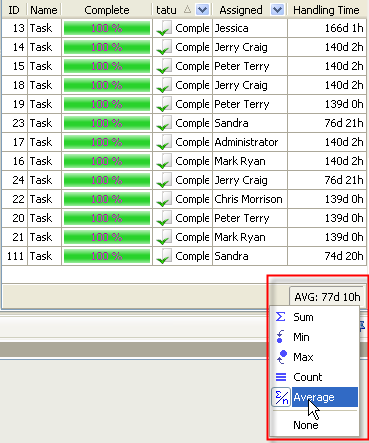
Task: Click the Comple status text of task 19
Action: pos(192,104)
